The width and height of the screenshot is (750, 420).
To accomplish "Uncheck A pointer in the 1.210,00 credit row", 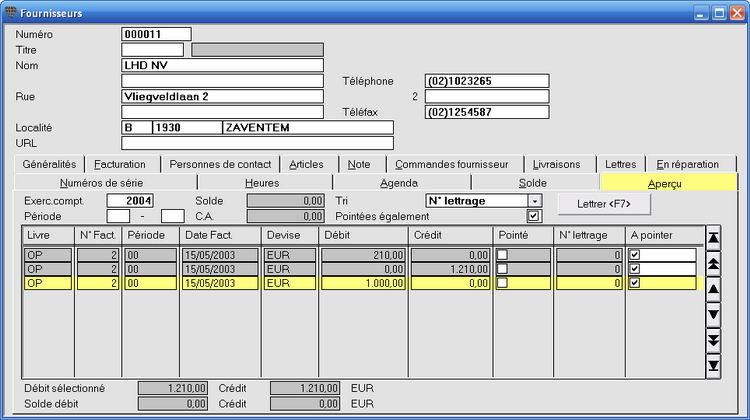I will pyautogui.click(x=635, y=269).
